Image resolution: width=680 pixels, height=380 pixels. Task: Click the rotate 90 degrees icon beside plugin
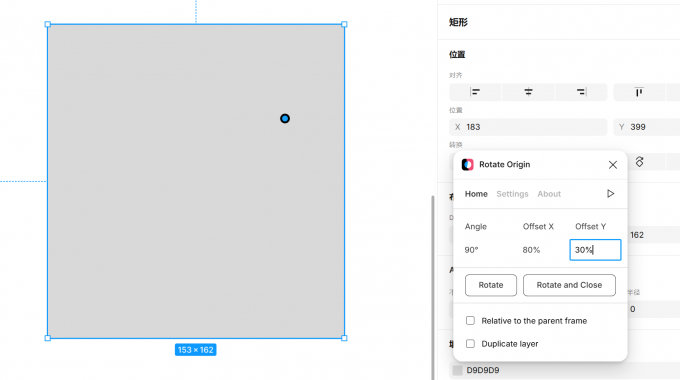[639, 162]
